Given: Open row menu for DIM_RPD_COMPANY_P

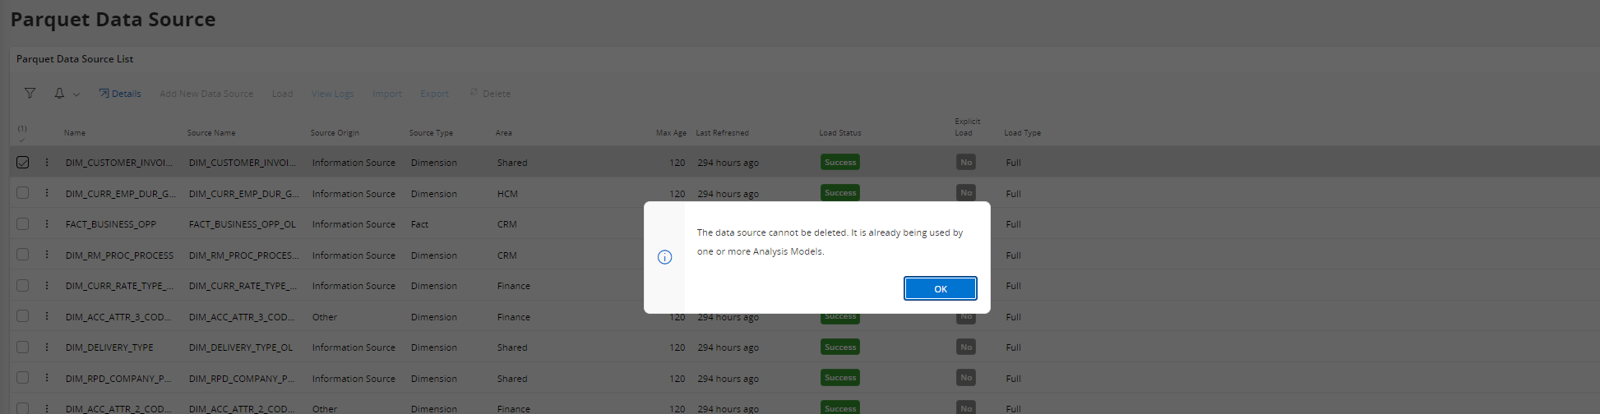Looking at the screenshot, I should [x=46, y=378].
